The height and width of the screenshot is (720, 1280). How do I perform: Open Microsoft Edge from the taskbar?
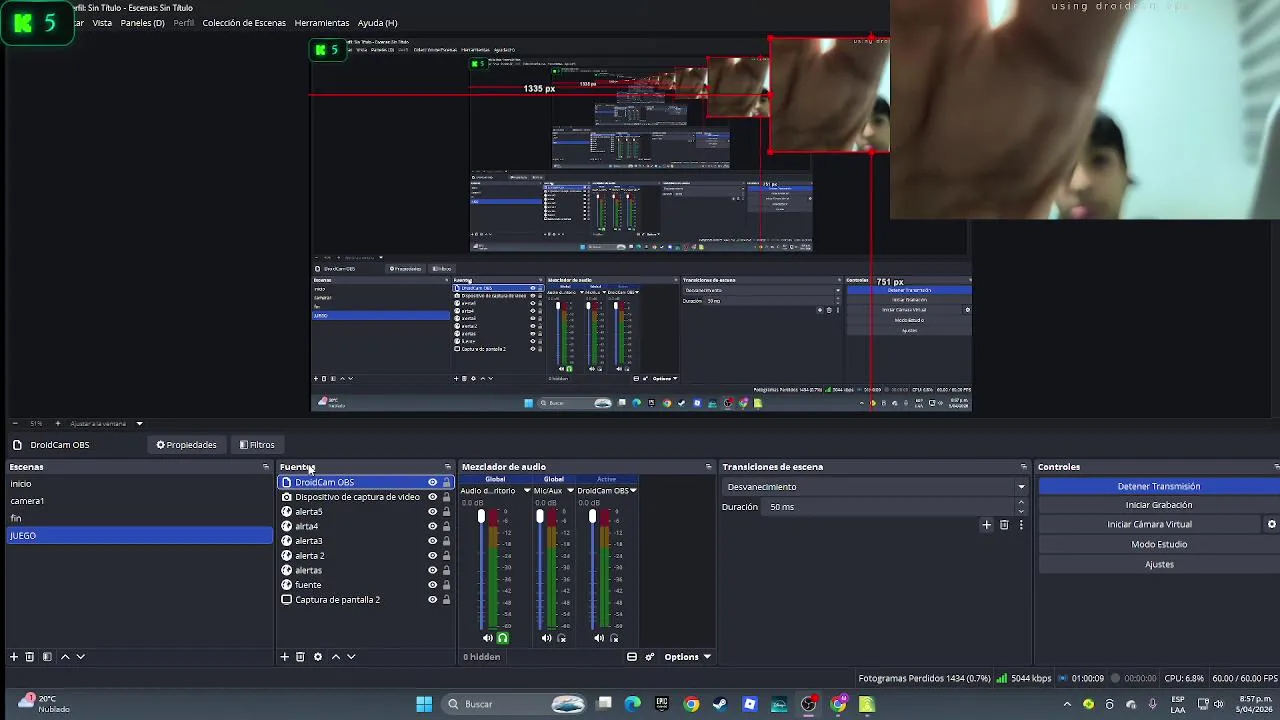click(x=632, y=704)
